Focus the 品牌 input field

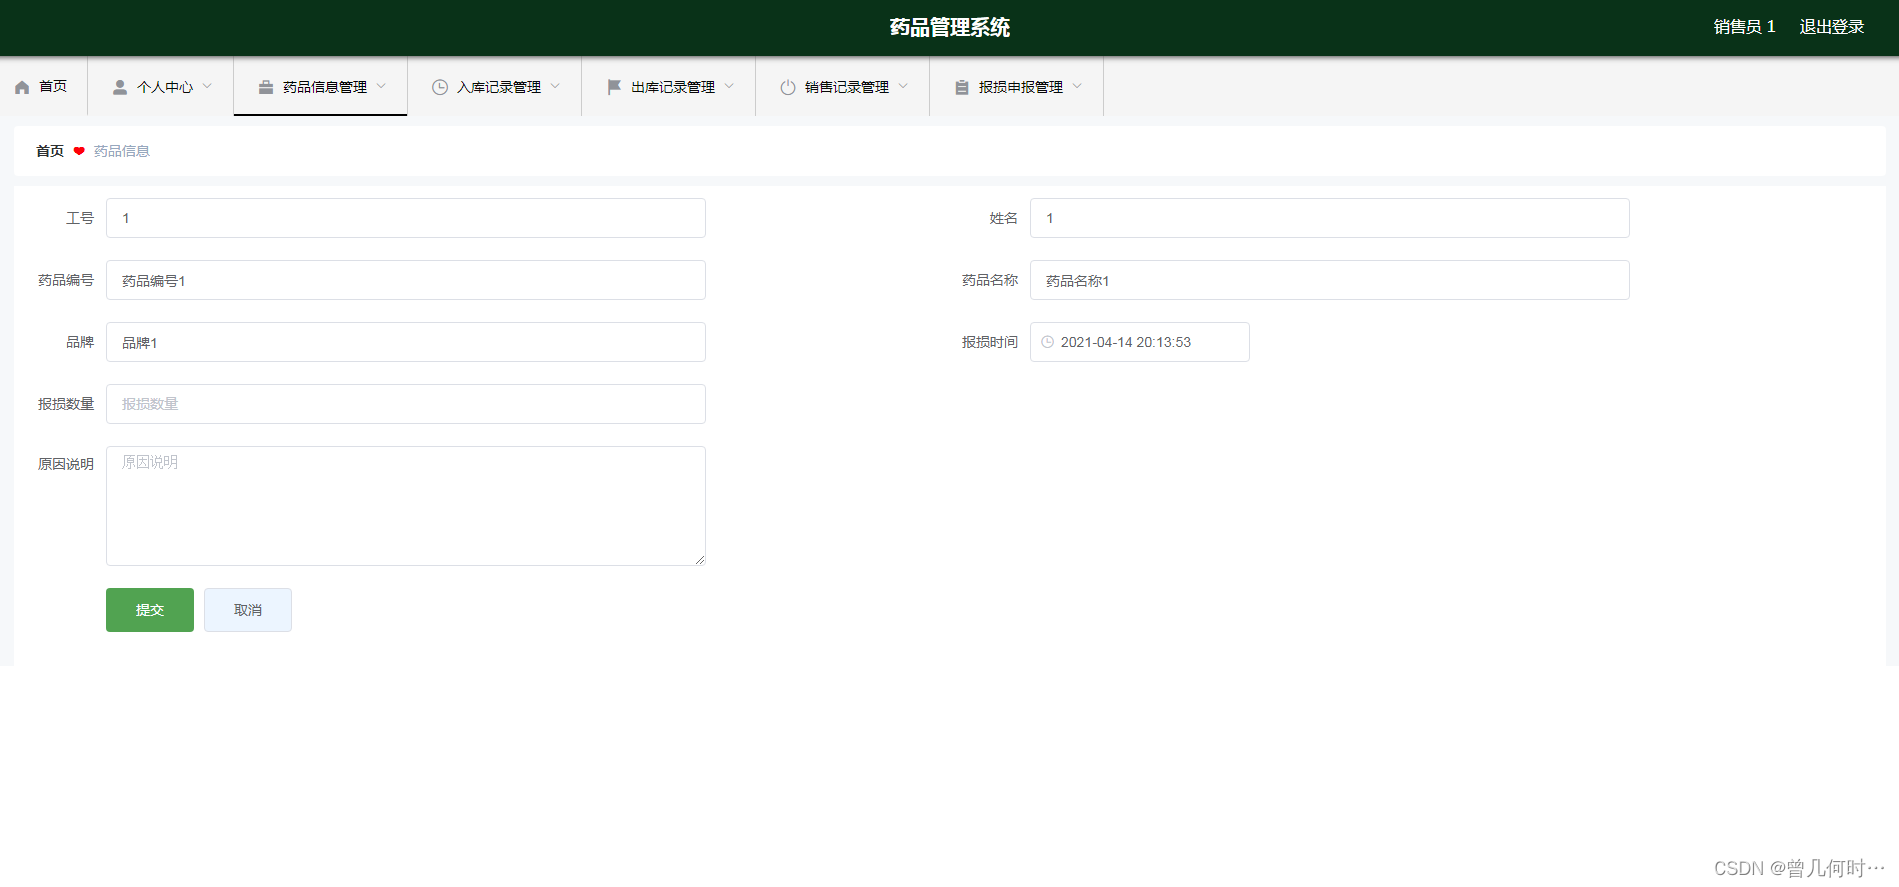[406, 342]
